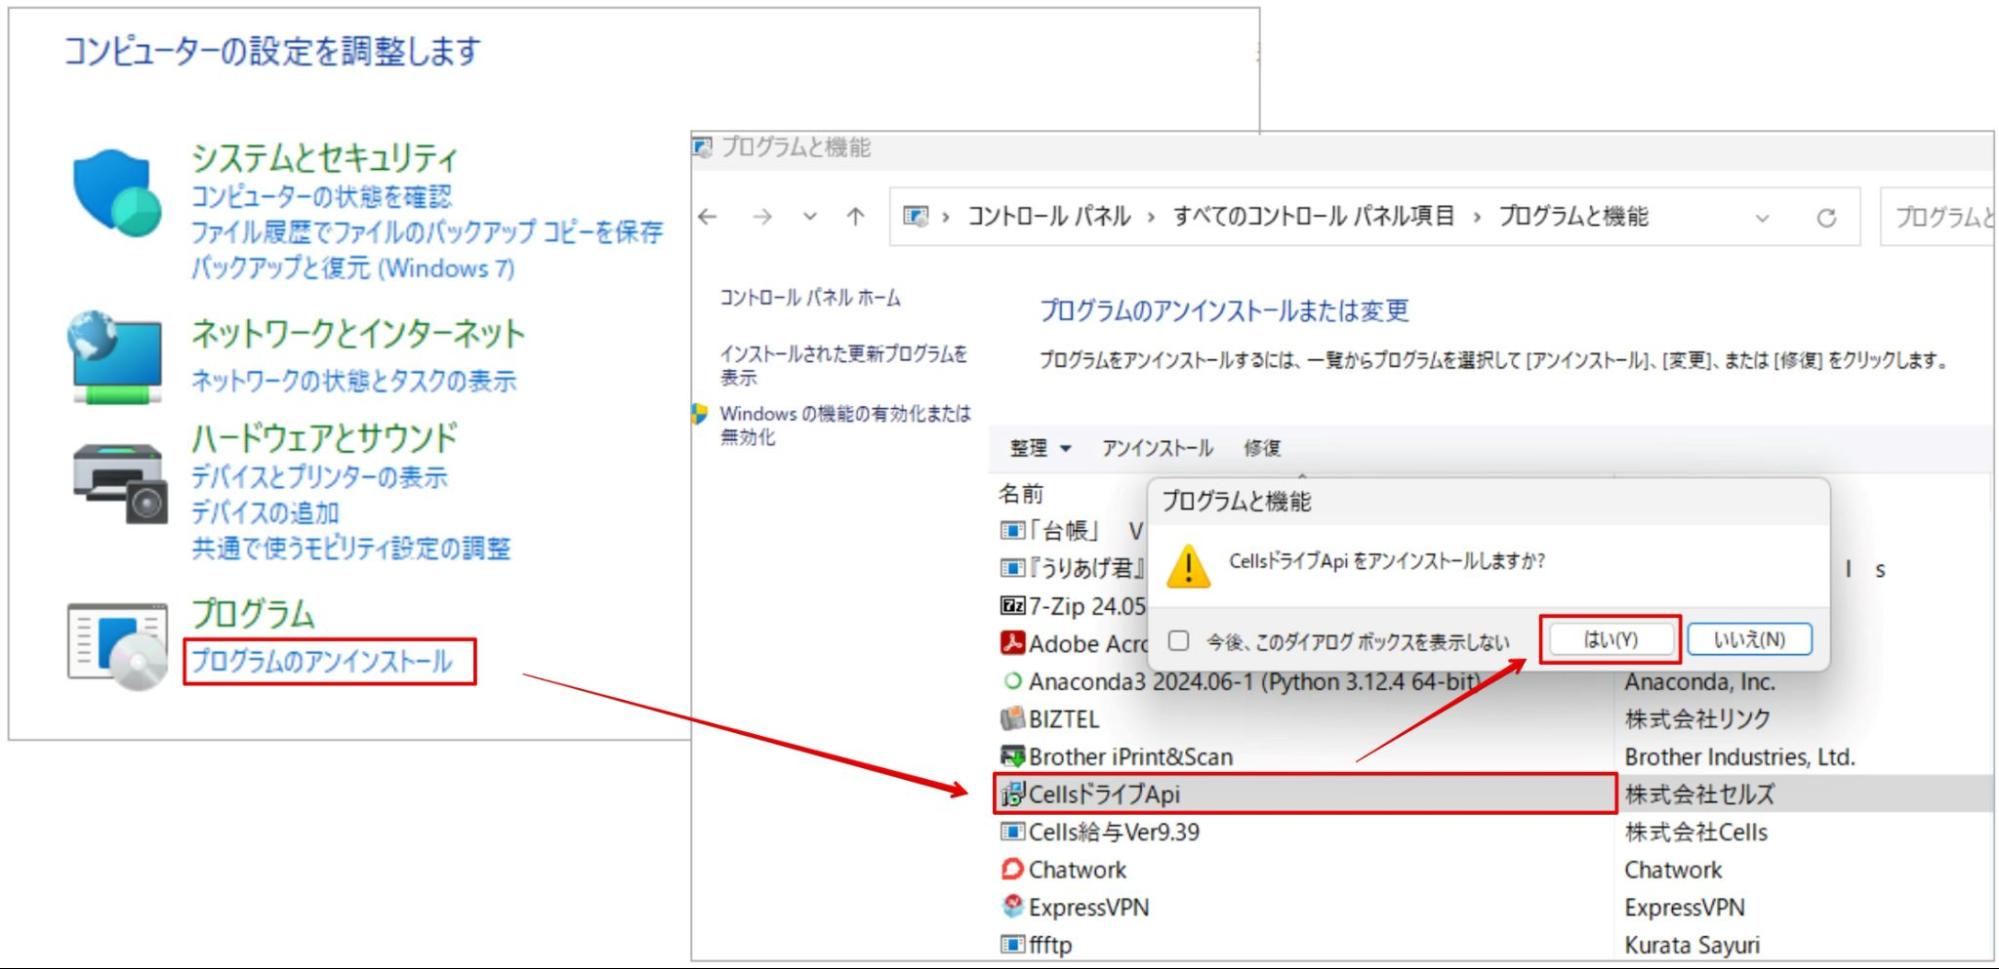The height and width of the screenshot is (969, 1999).
Task: Click Windows の機能の有効化または無効化 link
Action: tap(845, 425)
